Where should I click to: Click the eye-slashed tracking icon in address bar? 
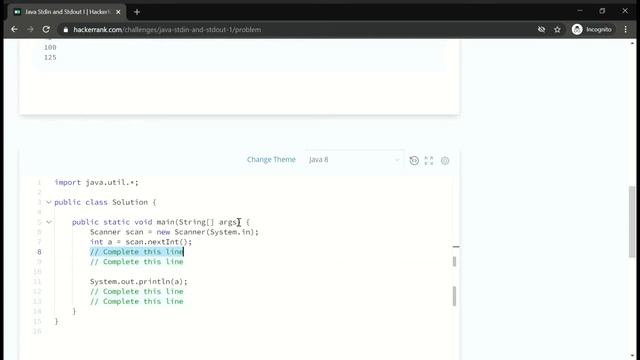click(x=541, y=29)
